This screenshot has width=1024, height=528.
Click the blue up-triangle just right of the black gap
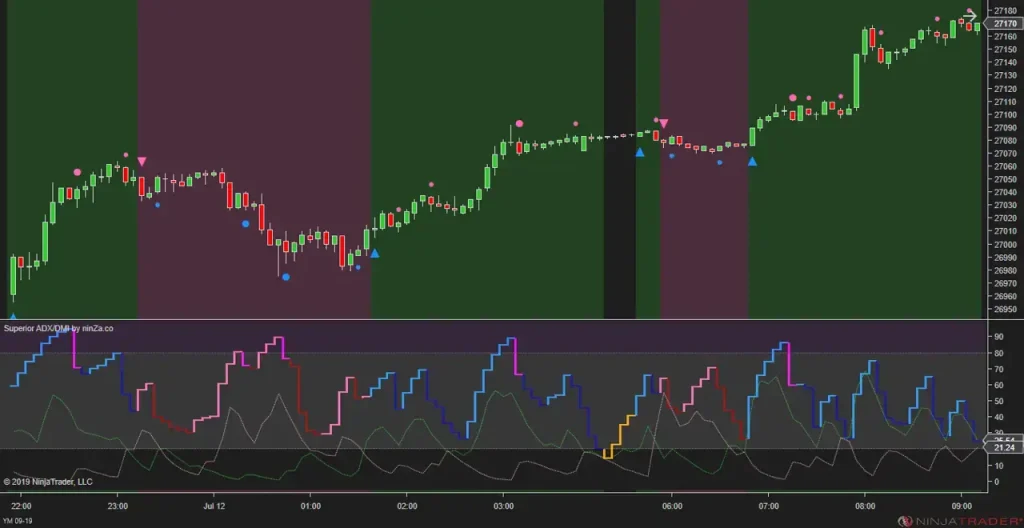(640, 152)
